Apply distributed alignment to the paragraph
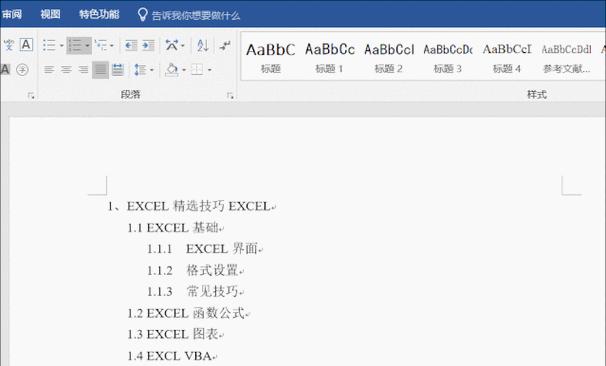The width and height of the screenshot is (606, 366). (118, 70)
